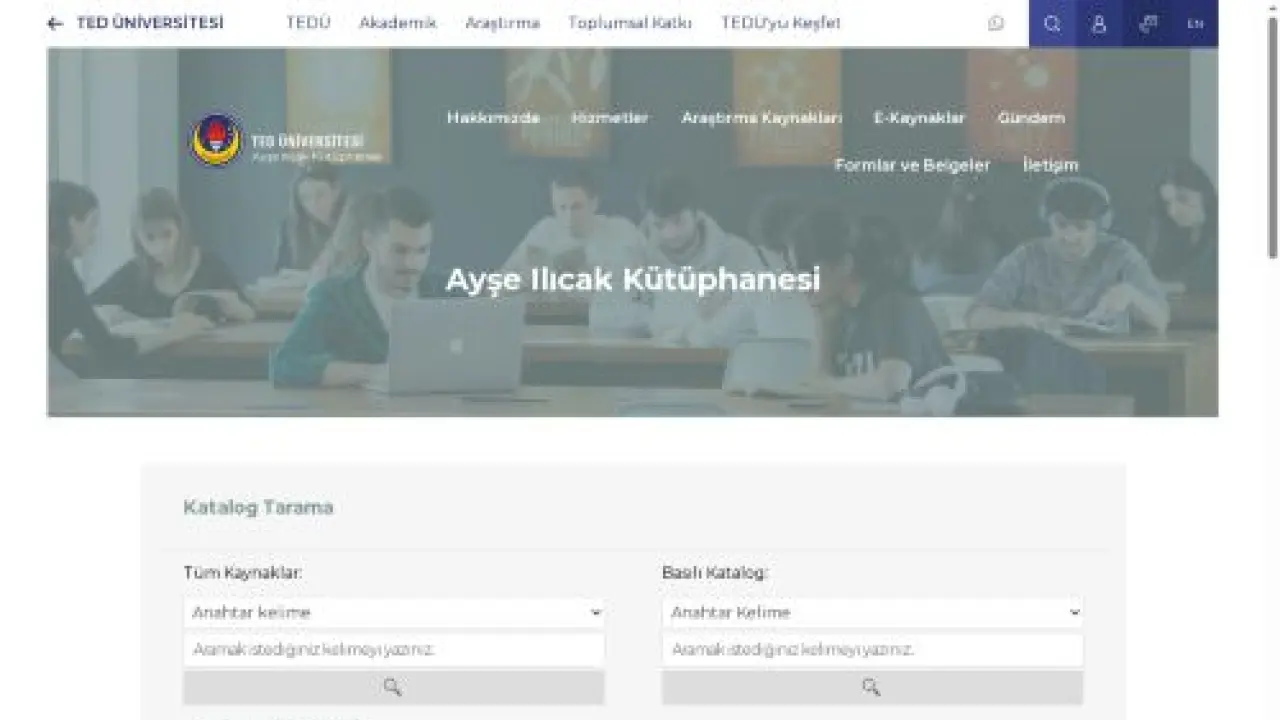
Task: Open the WhatsApp chat icon
Action: pos(996,23)
